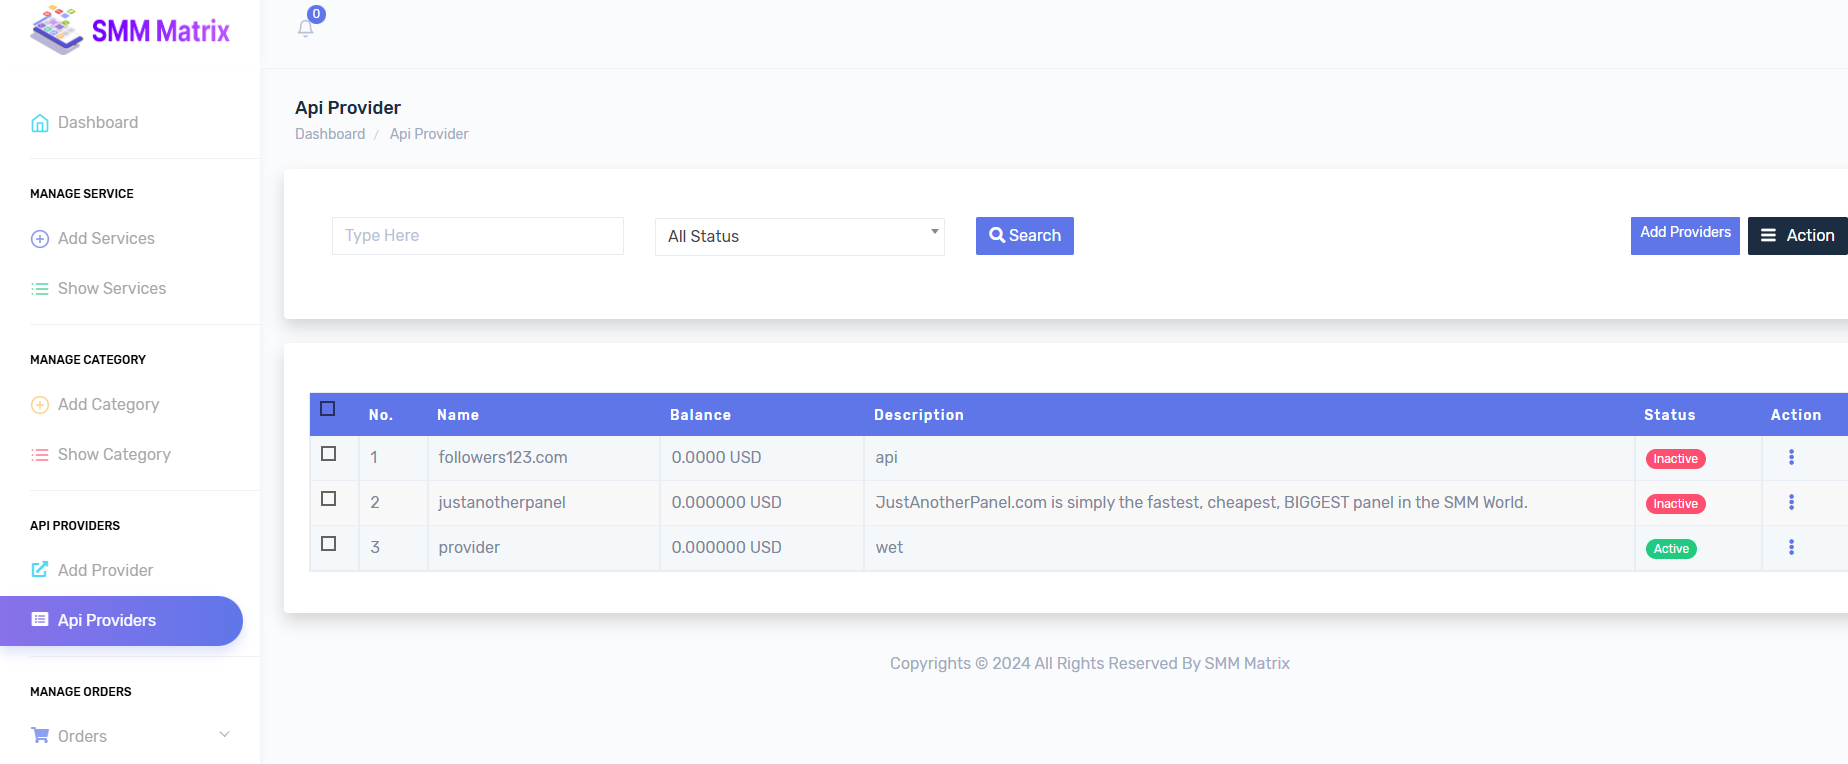Open Add Category menu item
1848x764 pixels.
(108, 405)
